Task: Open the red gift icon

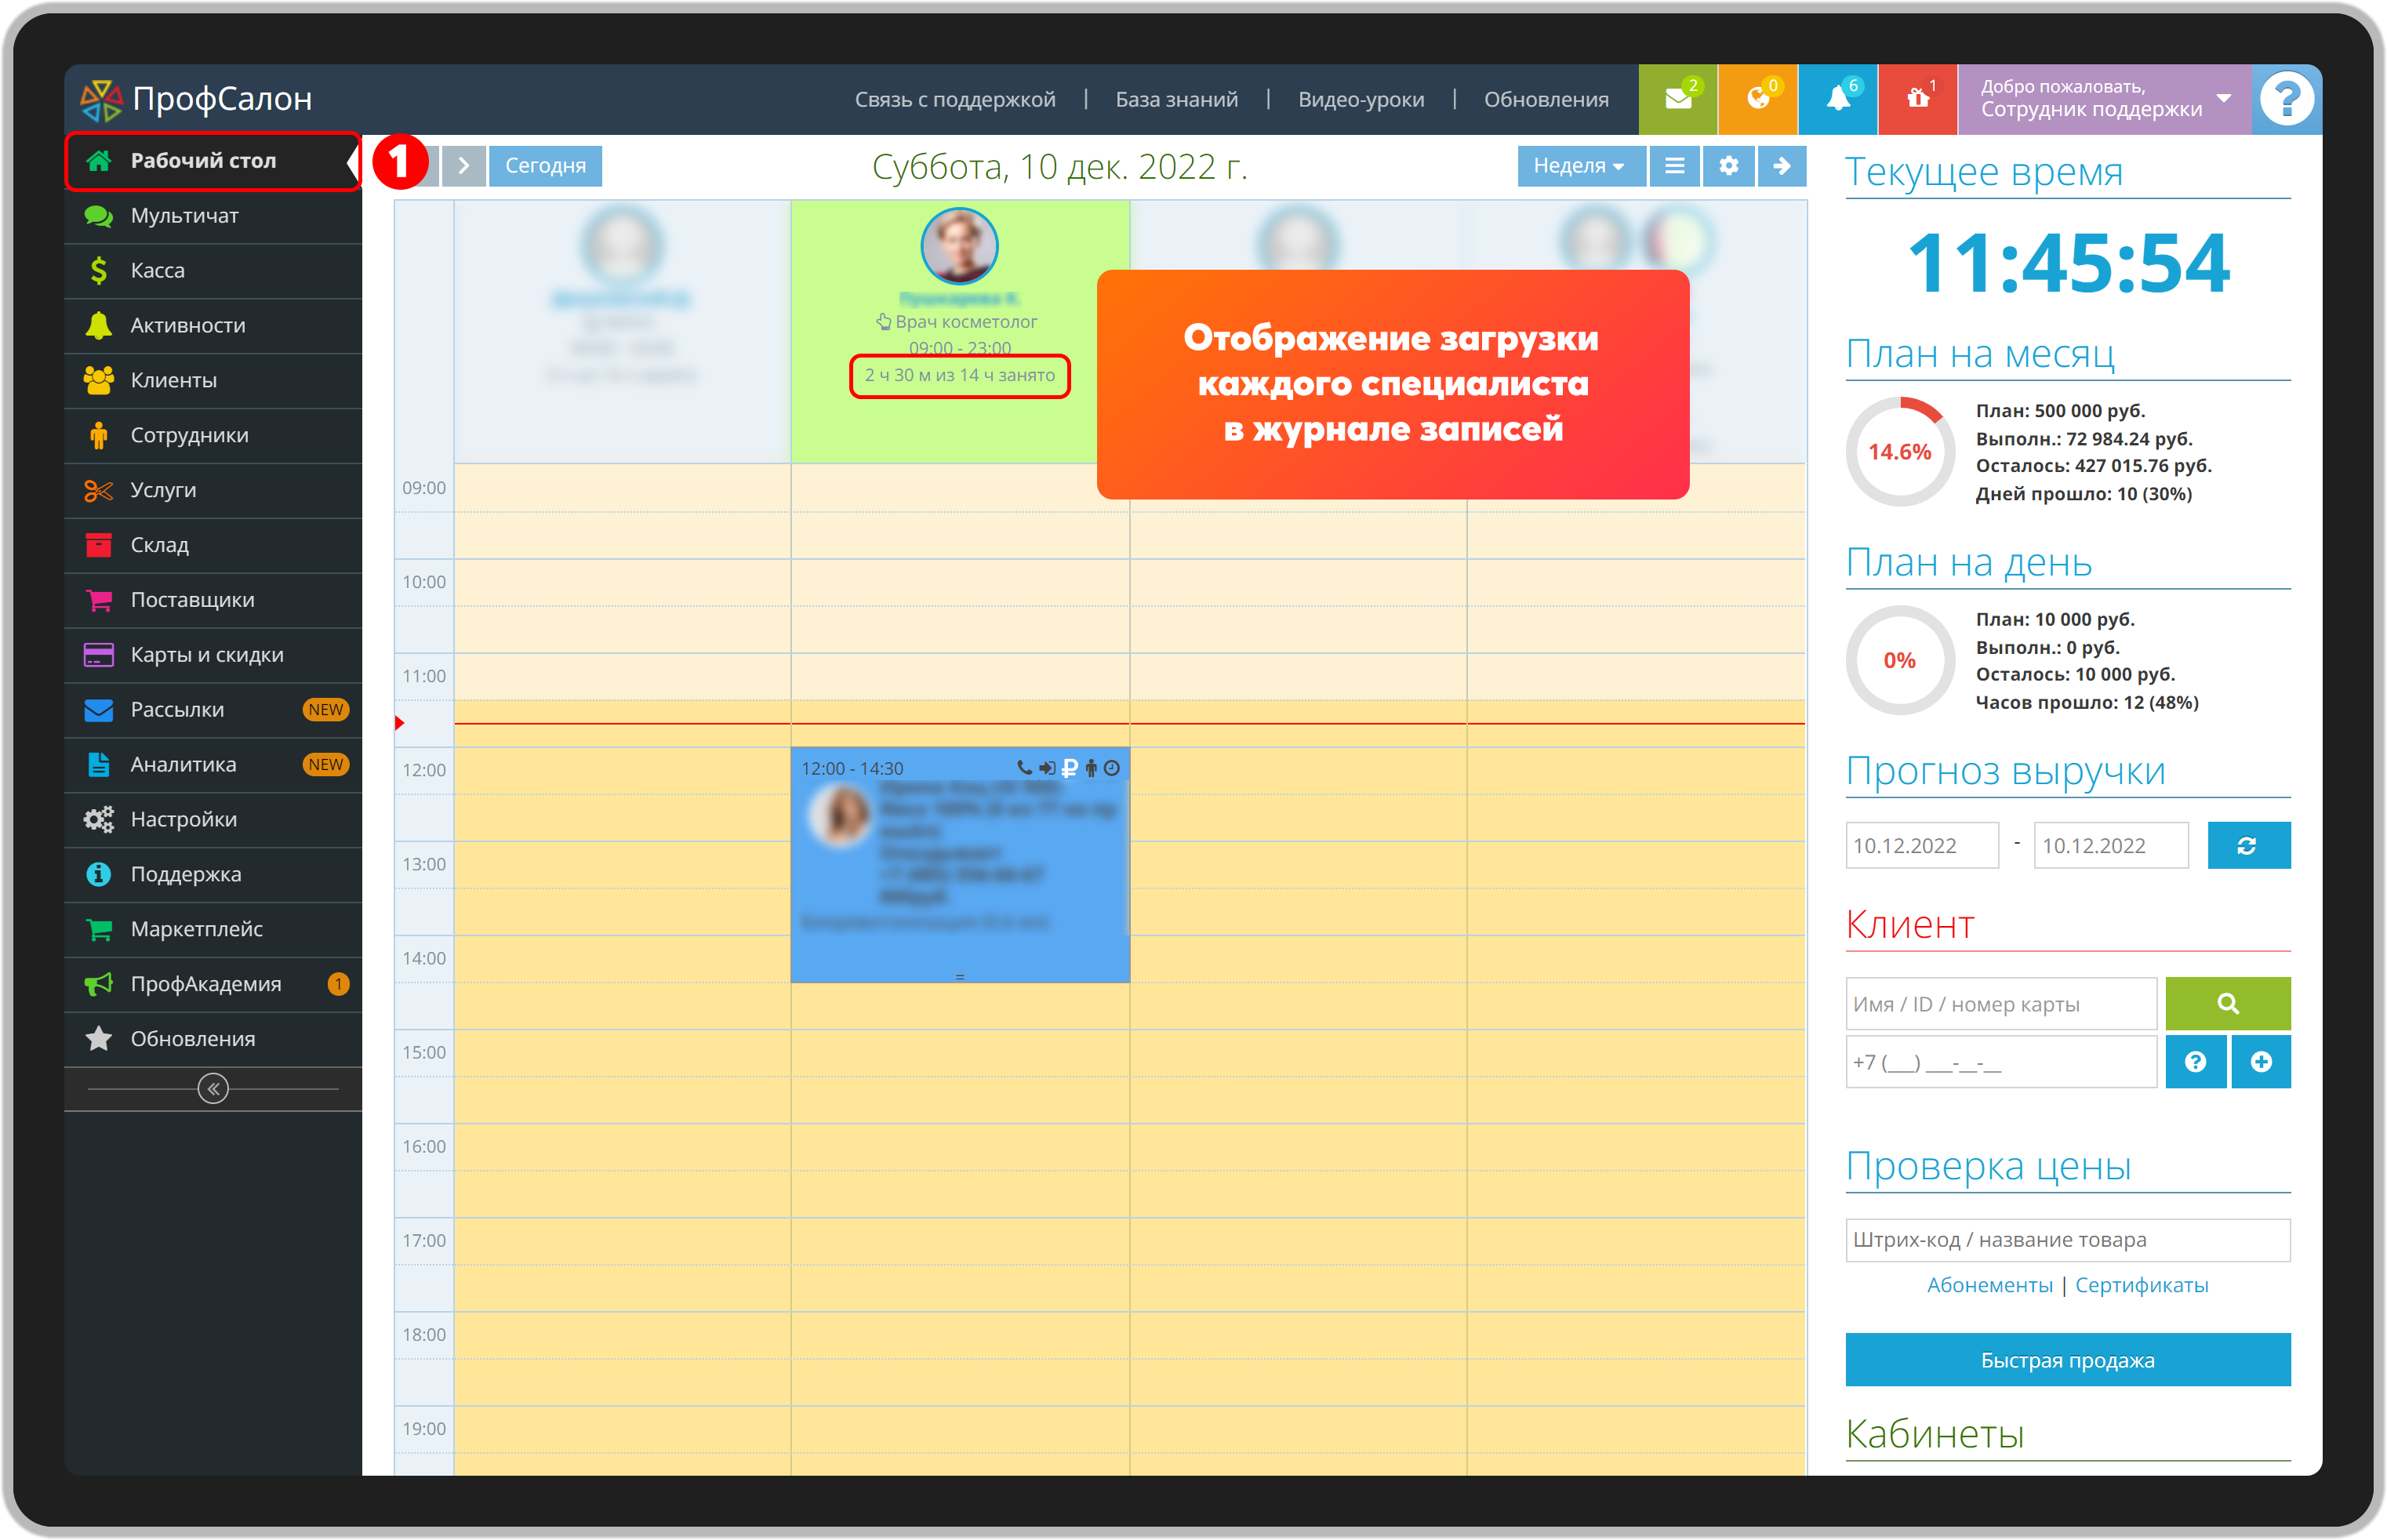Action: pos(1917,99)
